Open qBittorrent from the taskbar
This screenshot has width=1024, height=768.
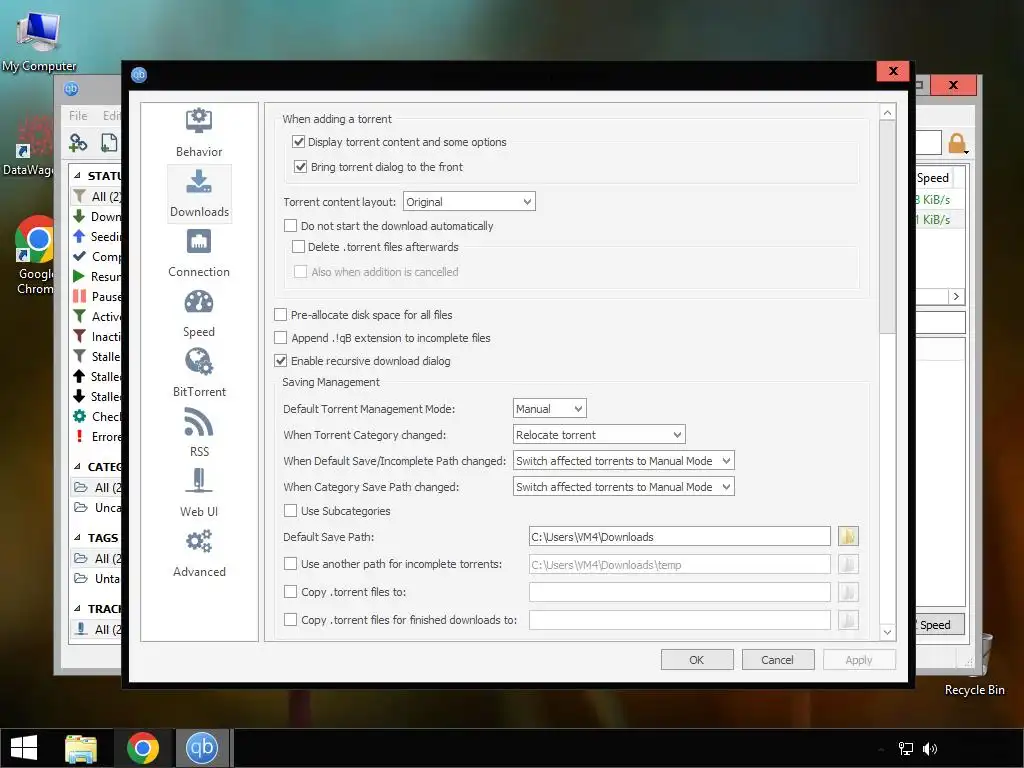202,748
